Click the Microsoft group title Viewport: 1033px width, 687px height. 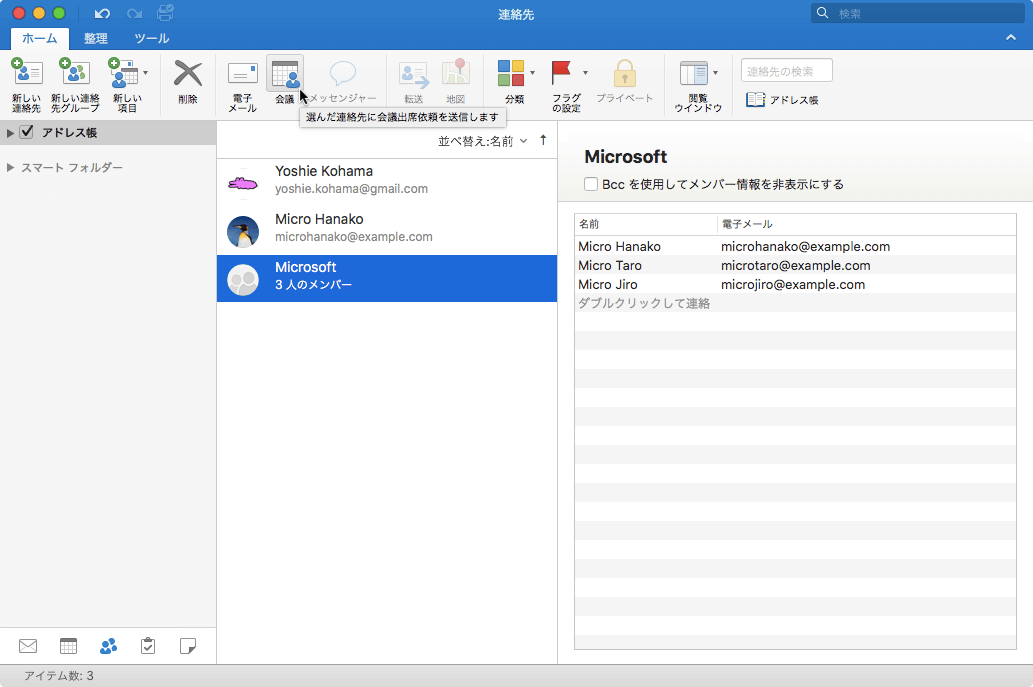pos(625,157)
